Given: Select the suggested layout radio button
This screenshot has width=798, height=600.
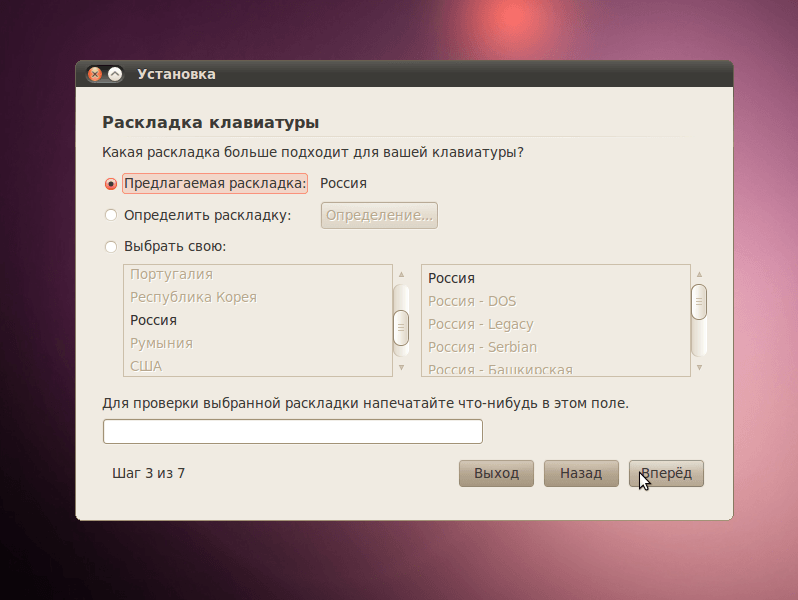Looking at the screenshot, I should coord(110,184).
